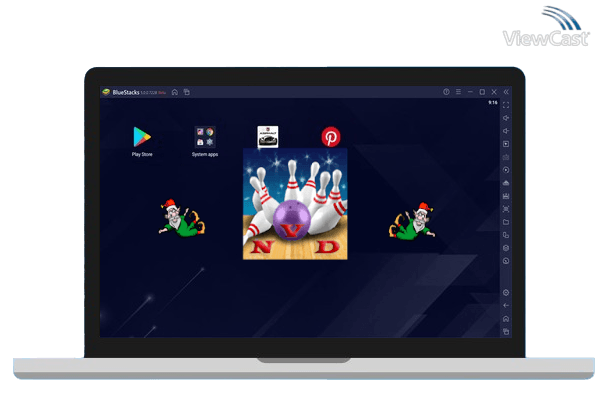The image size is (602, 414).
Task: Click the sidebar icon below the hexagon
Action: [506, 261]
